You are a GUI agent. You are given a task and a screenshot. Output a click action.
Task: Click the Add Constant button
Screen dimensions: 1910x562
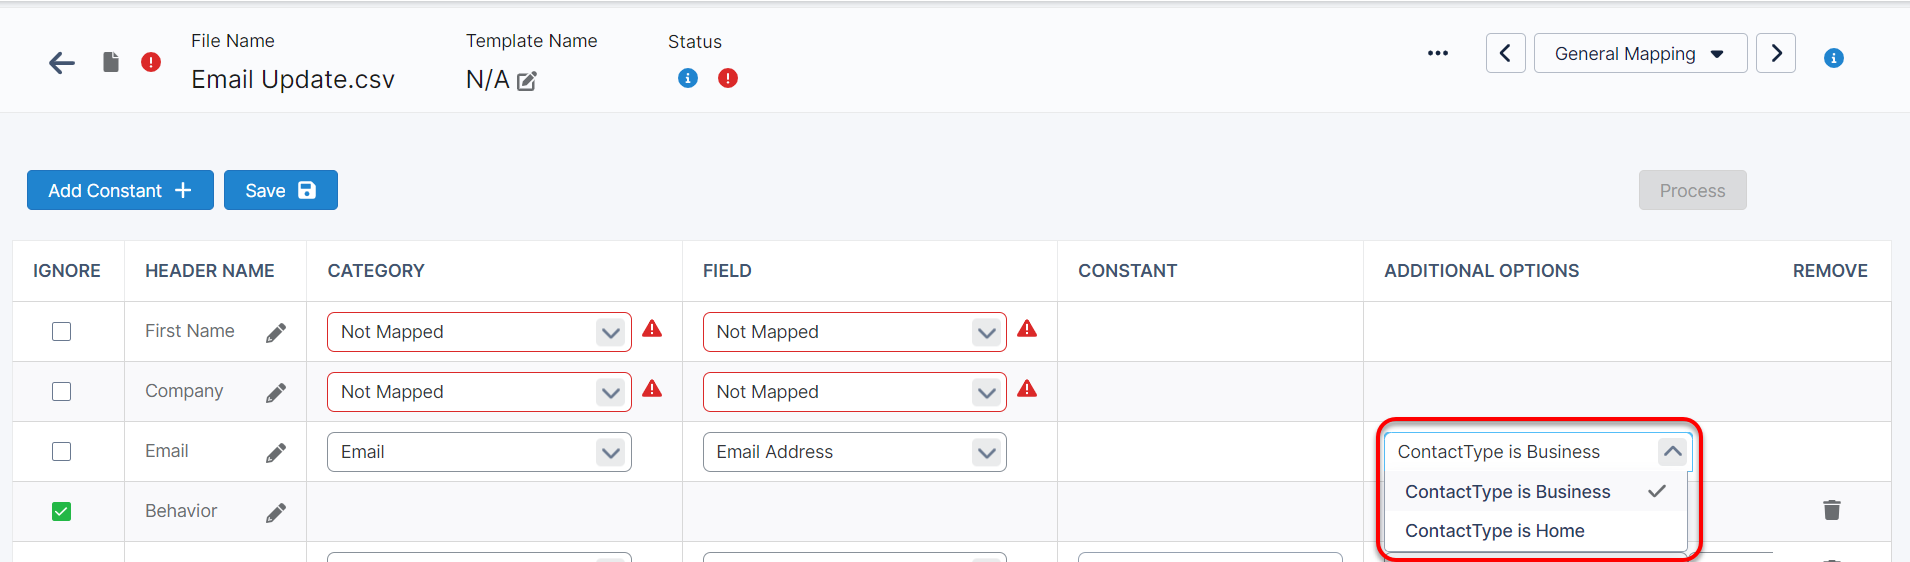(x=120, y=190)
